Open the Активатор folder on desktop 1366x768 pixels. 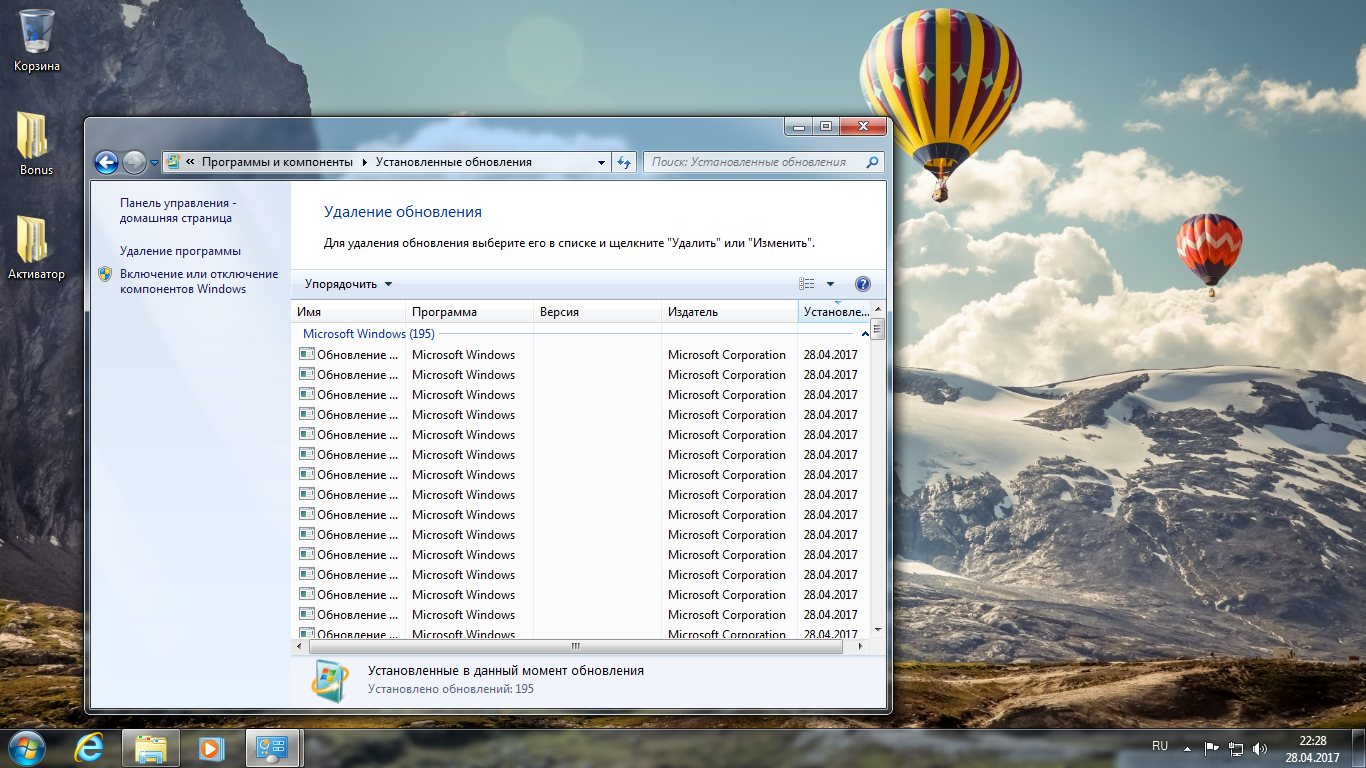point(36,248)
